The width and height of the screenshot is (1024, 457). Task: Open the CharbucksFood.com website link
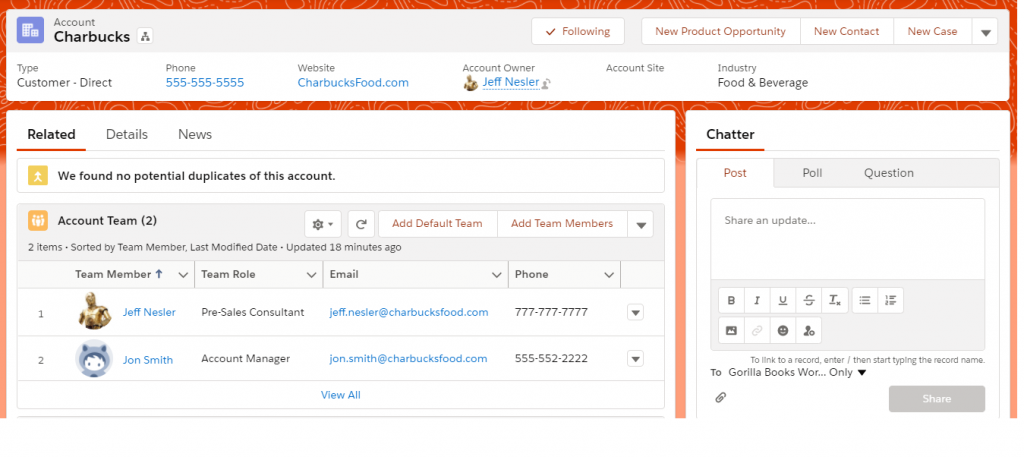click(x=353, y=83)
